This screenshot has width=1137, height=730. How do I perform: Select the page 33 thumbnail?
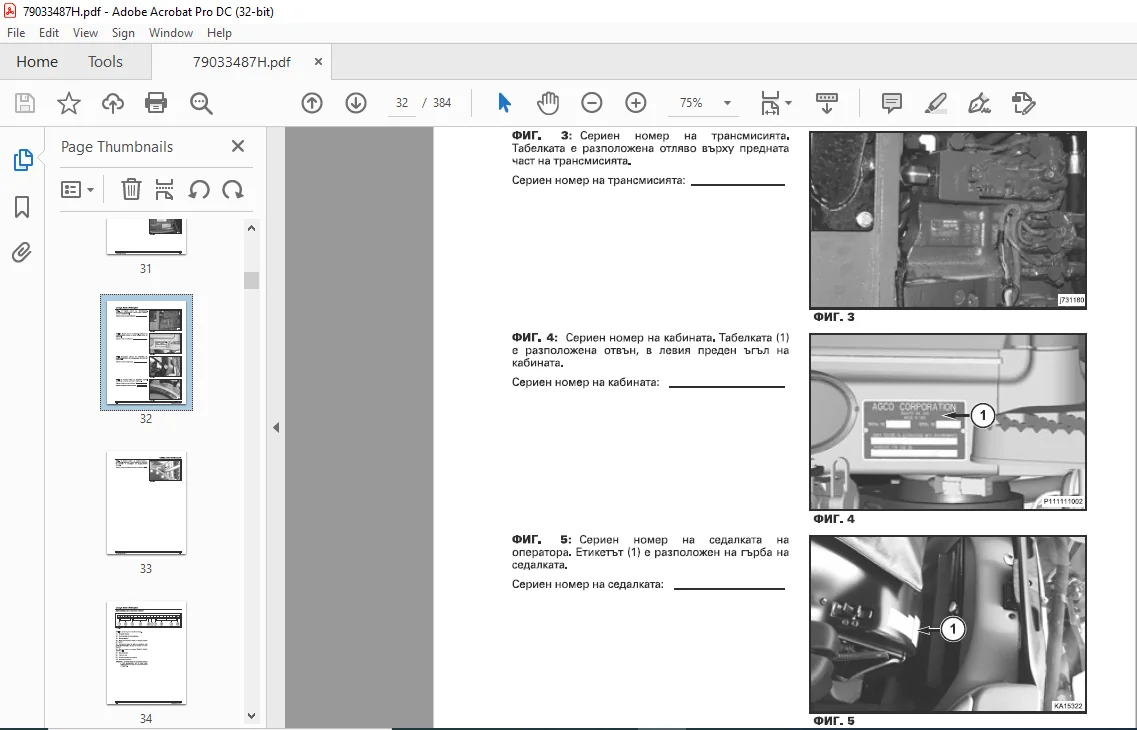[146, 502]
